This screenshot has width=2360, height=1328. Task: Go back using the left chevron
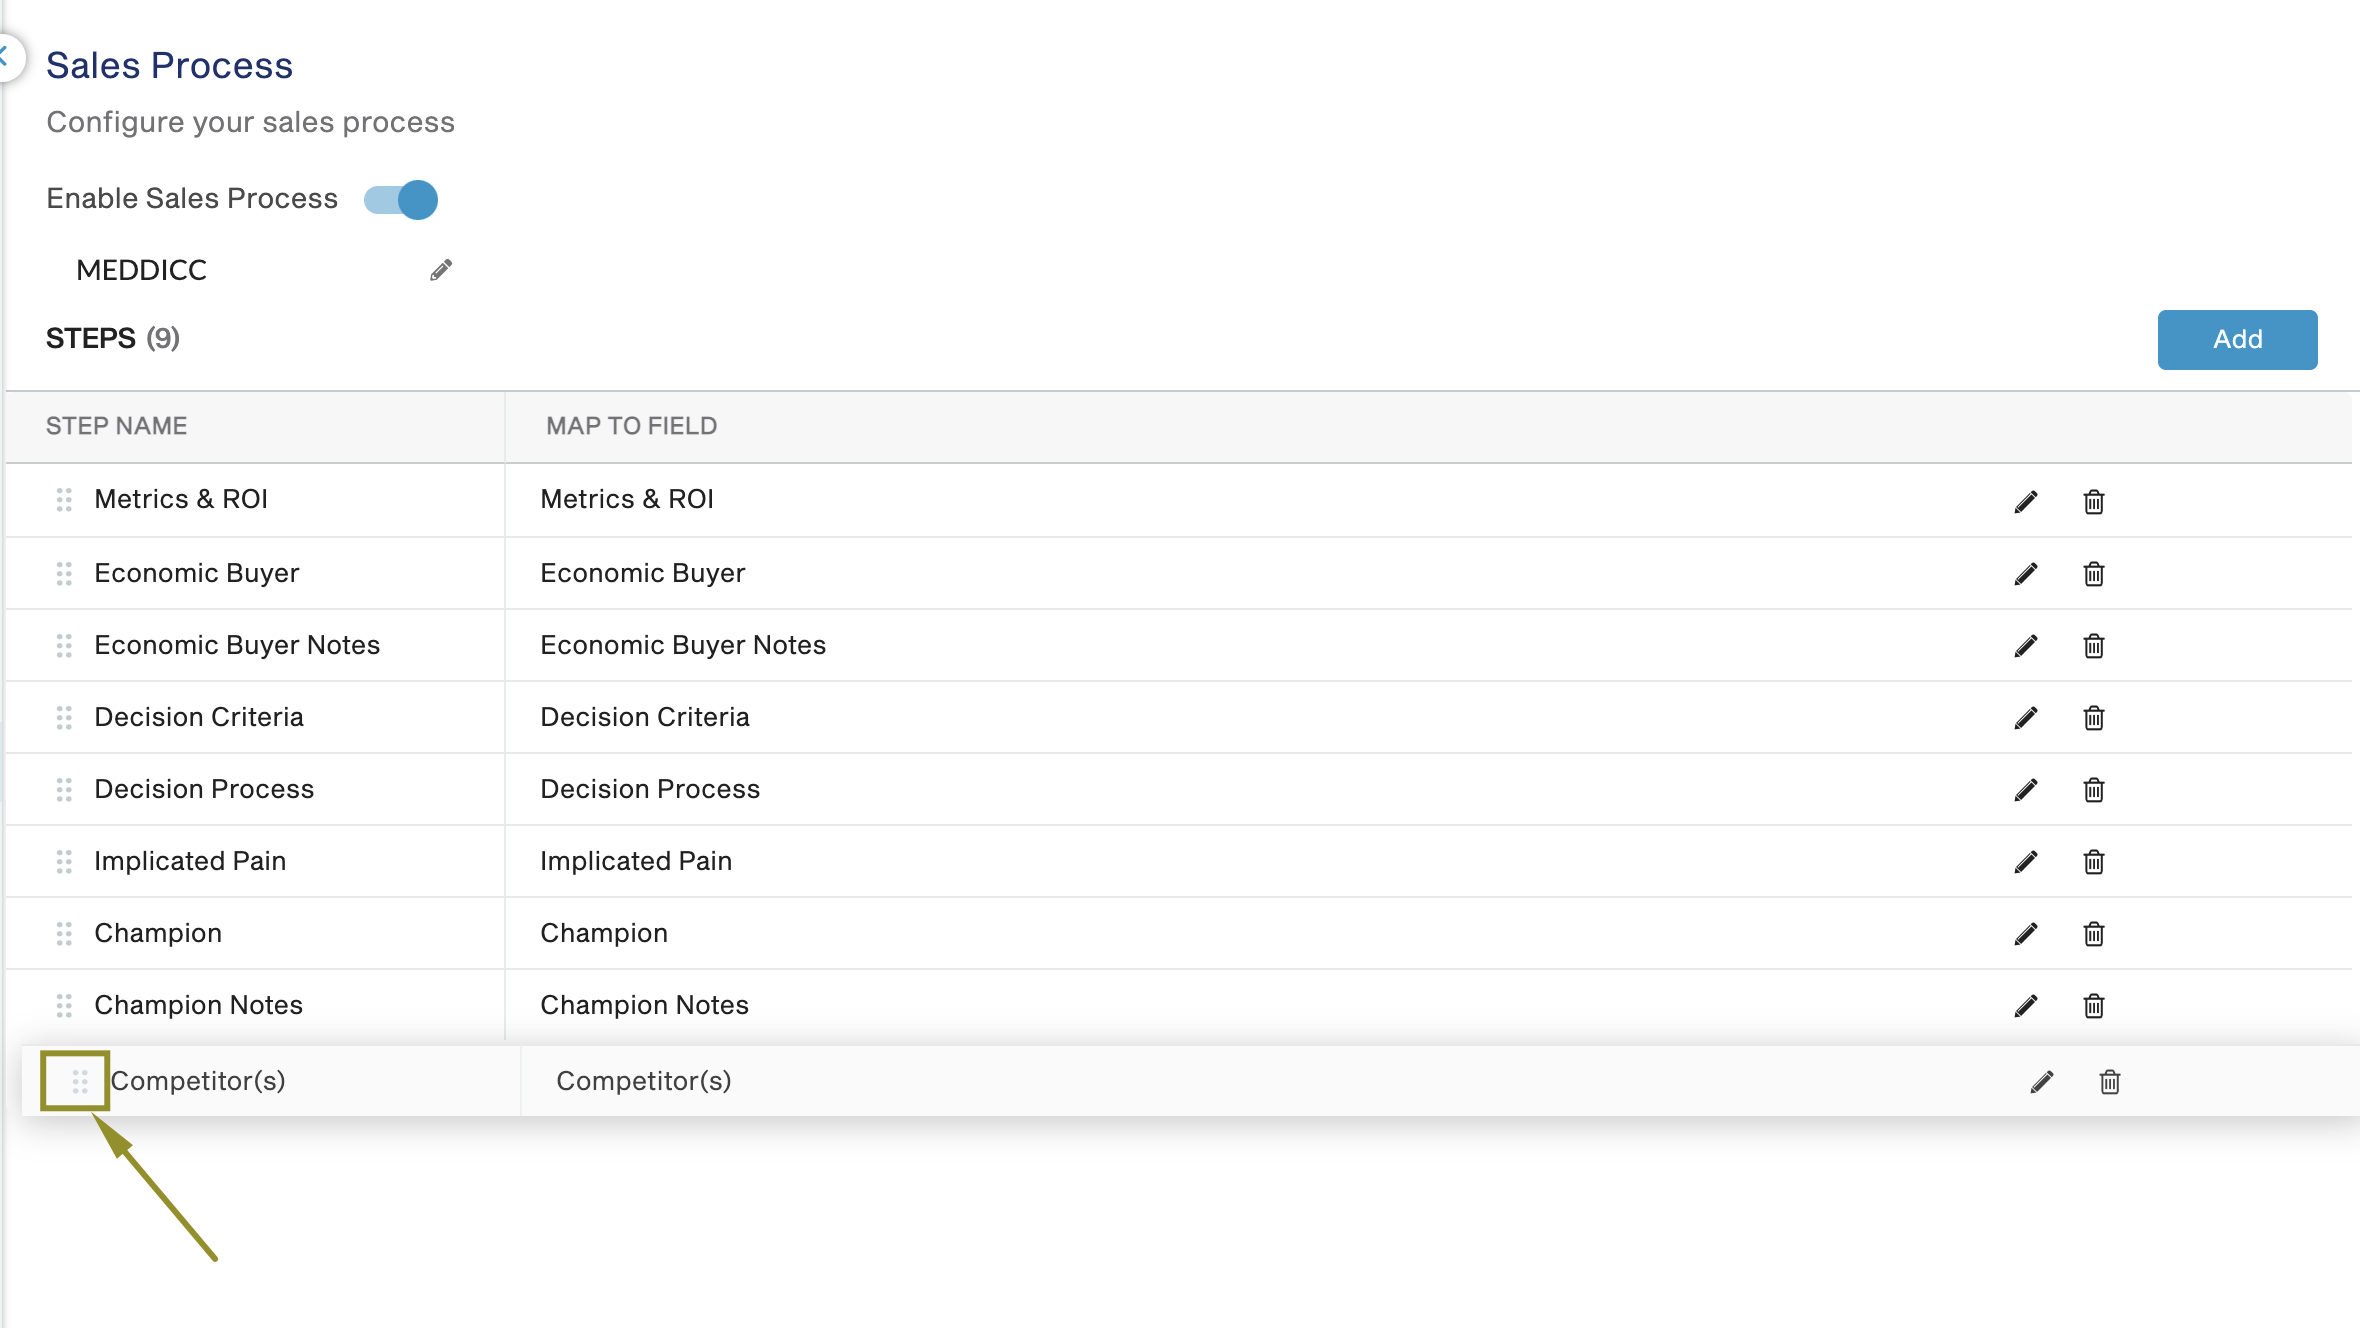click(5, 57)
